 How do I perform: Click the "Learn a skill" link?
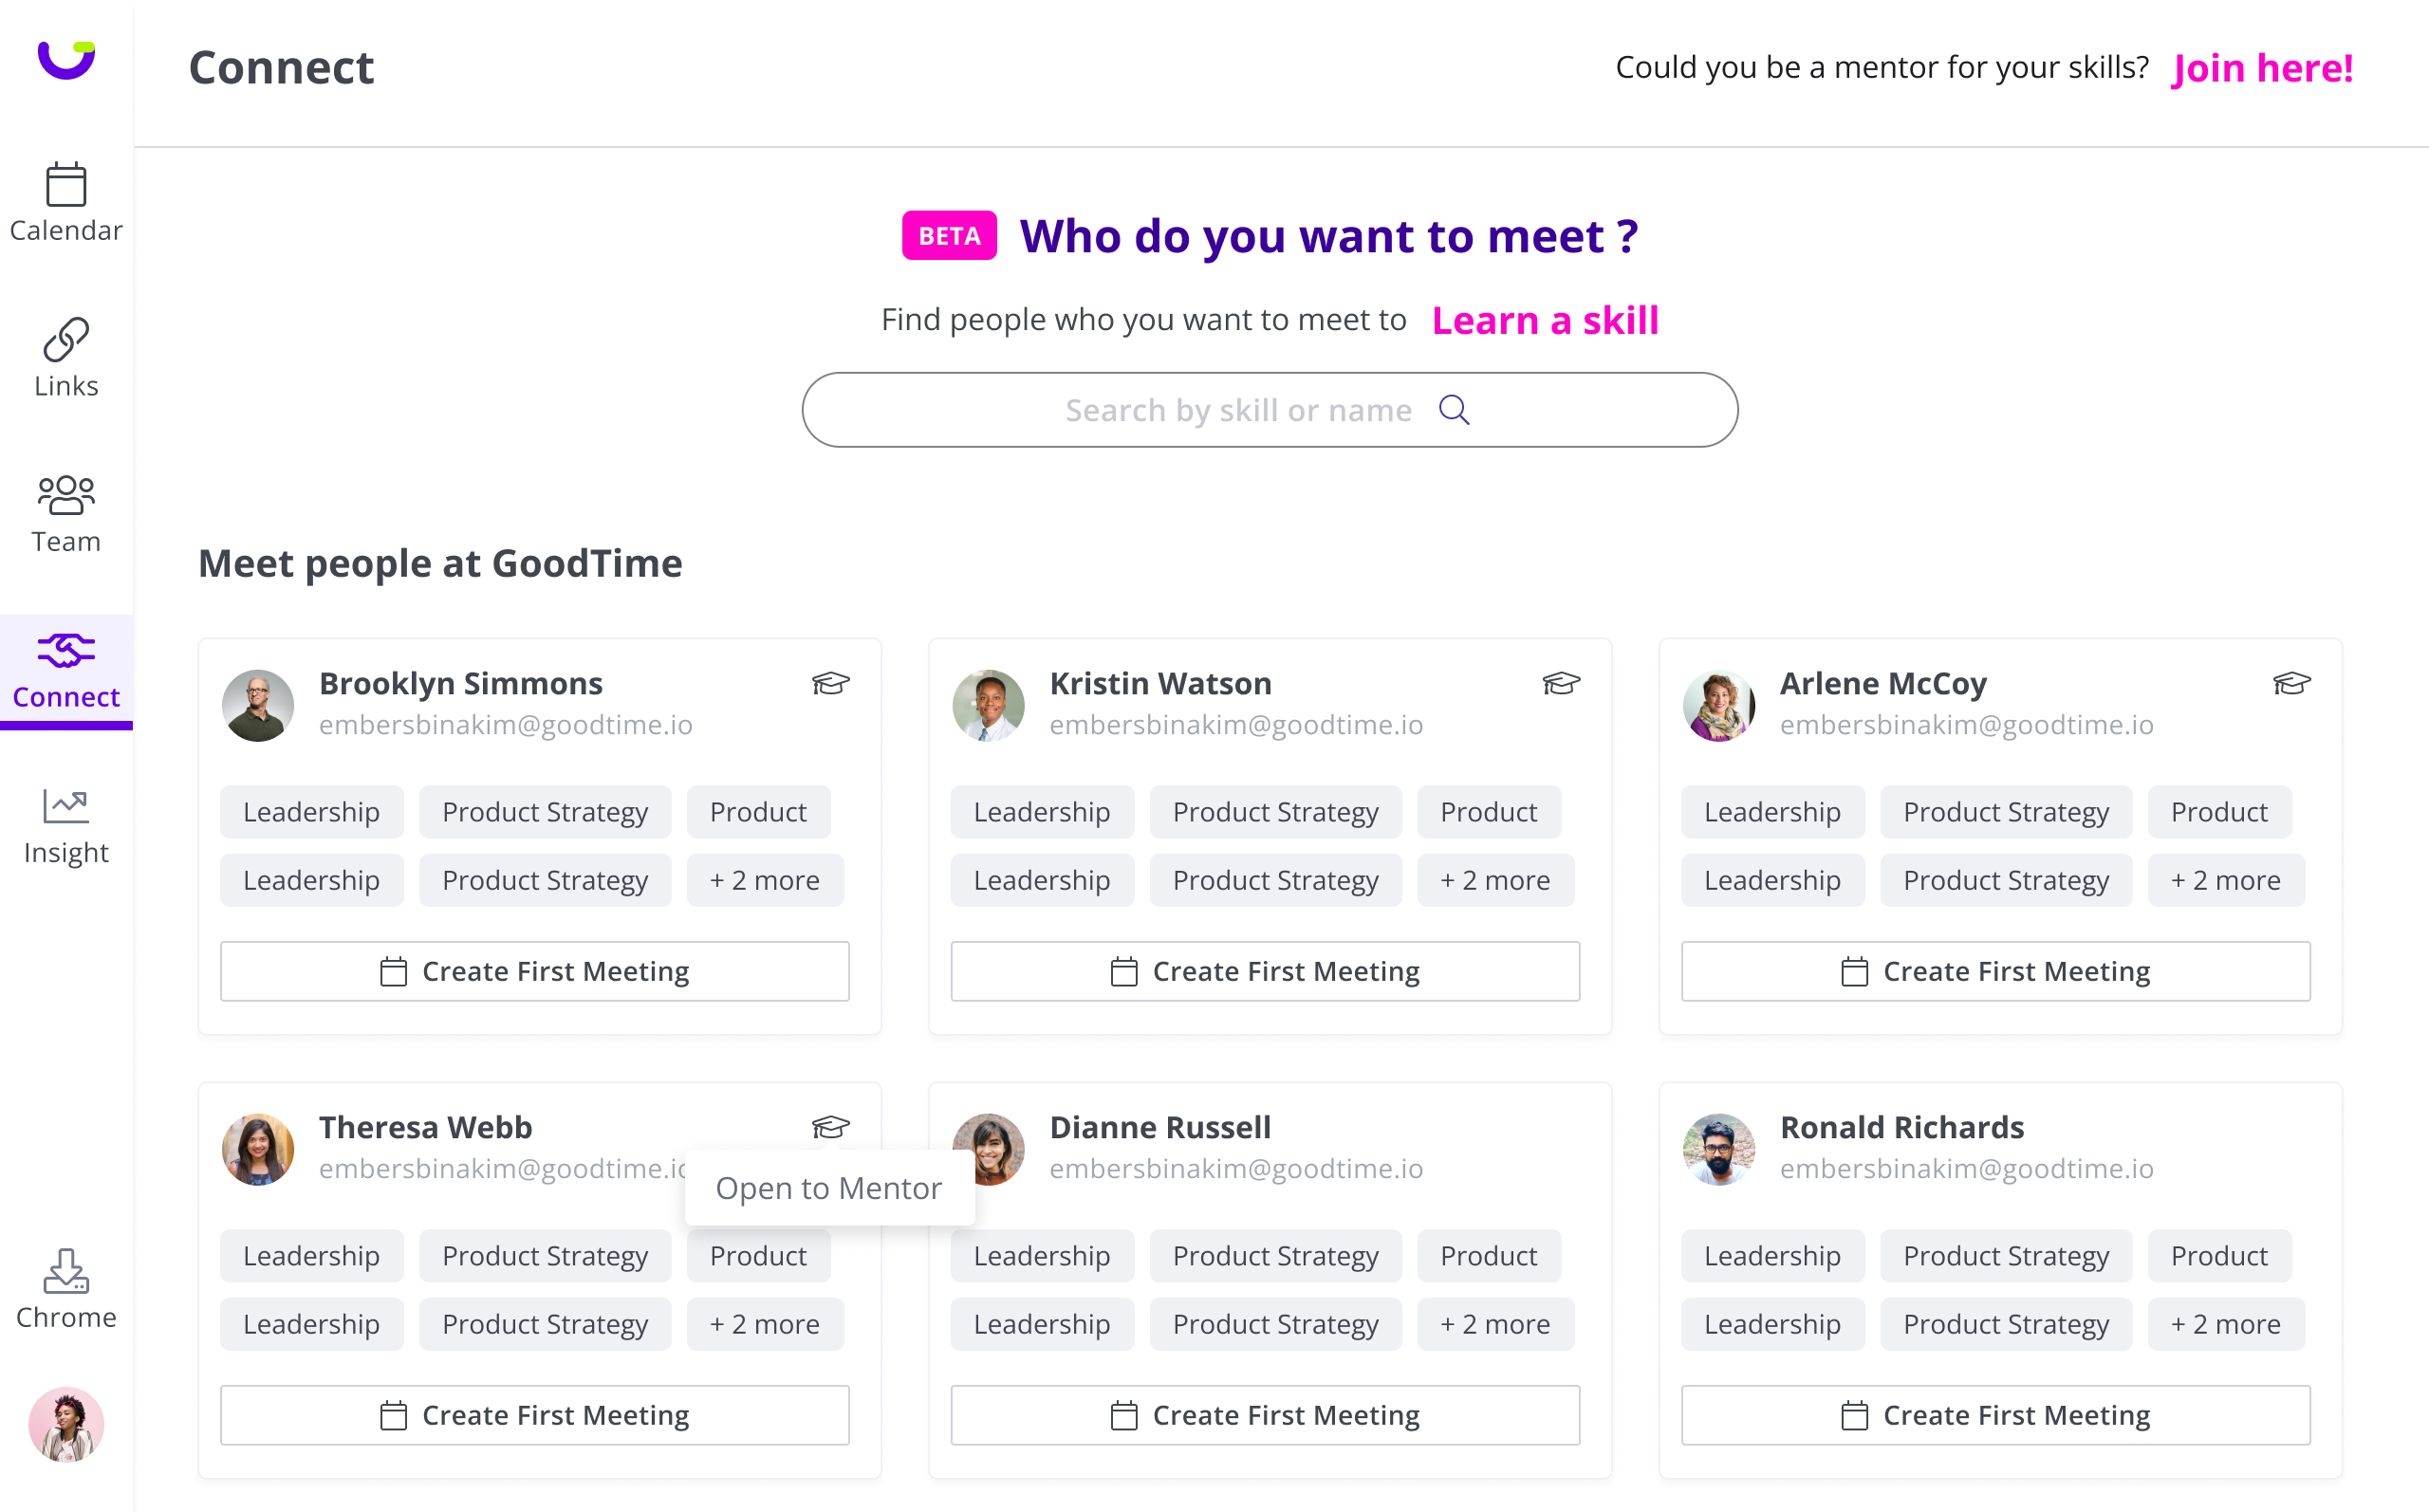1545,320
